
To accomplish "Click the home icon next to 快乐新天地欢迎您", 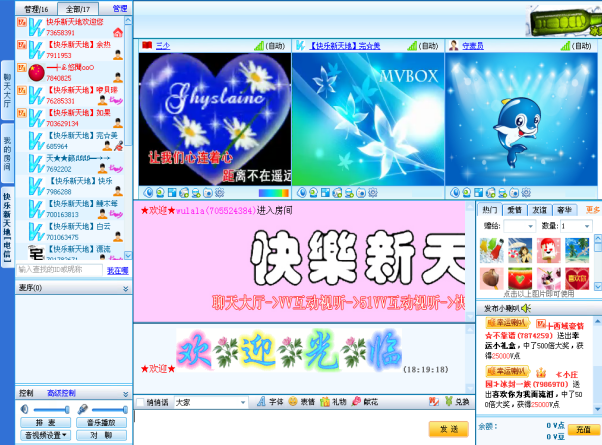I will 118,33.
